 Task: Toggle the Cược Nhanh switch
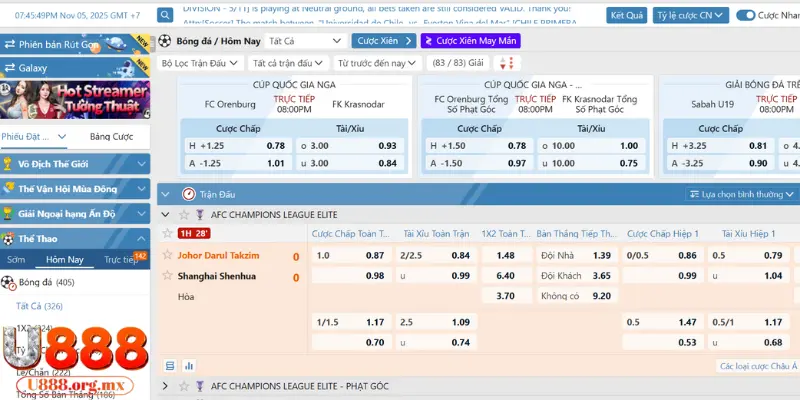point(746,15)
